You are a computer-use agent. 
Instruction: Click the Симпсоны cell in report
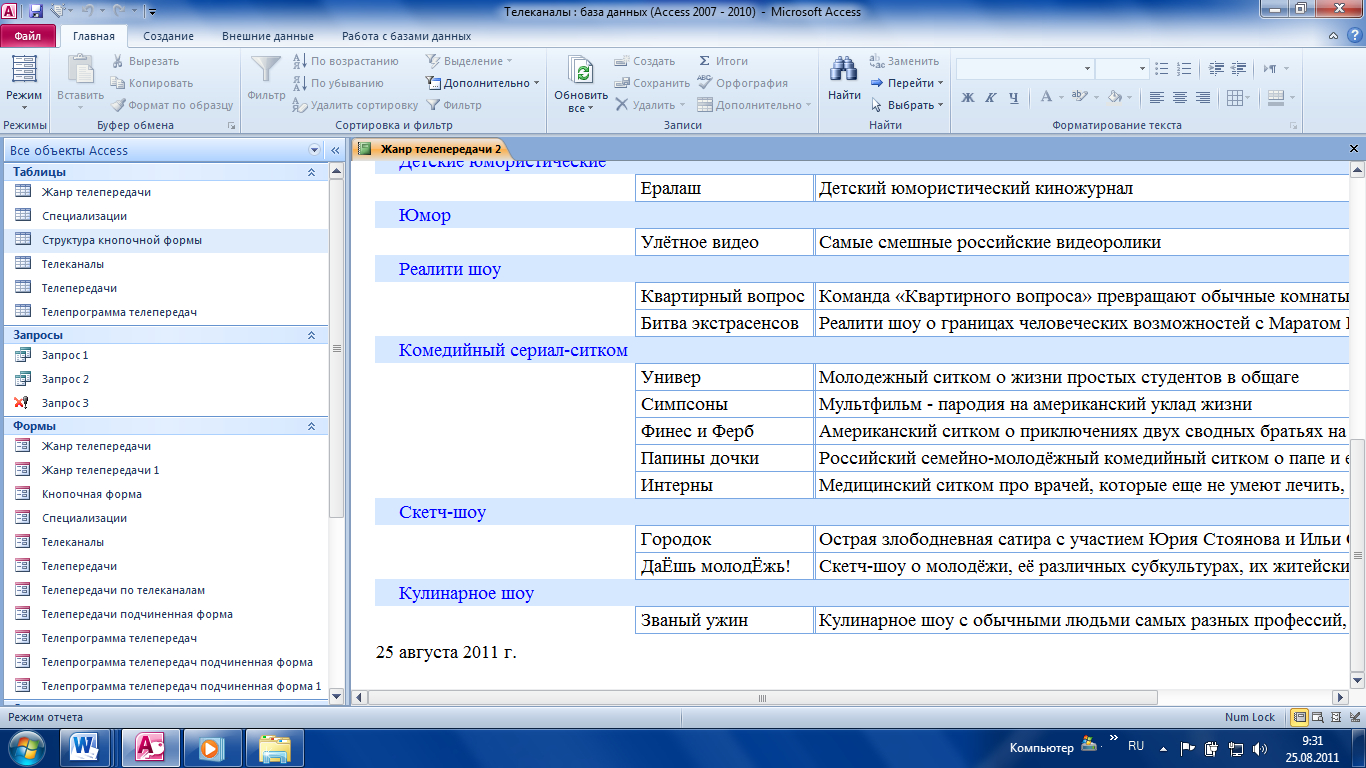[725, 404]
